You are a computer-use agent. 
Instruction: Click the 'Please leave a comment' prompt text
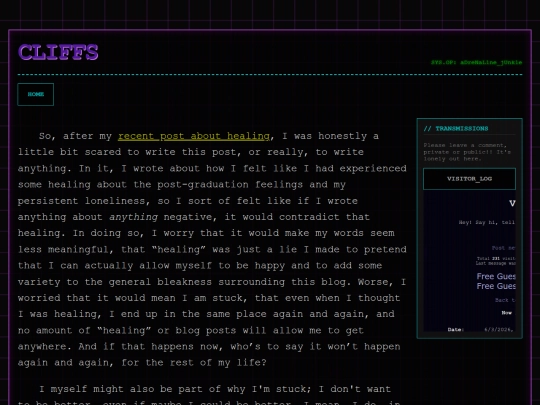point(467,152)
